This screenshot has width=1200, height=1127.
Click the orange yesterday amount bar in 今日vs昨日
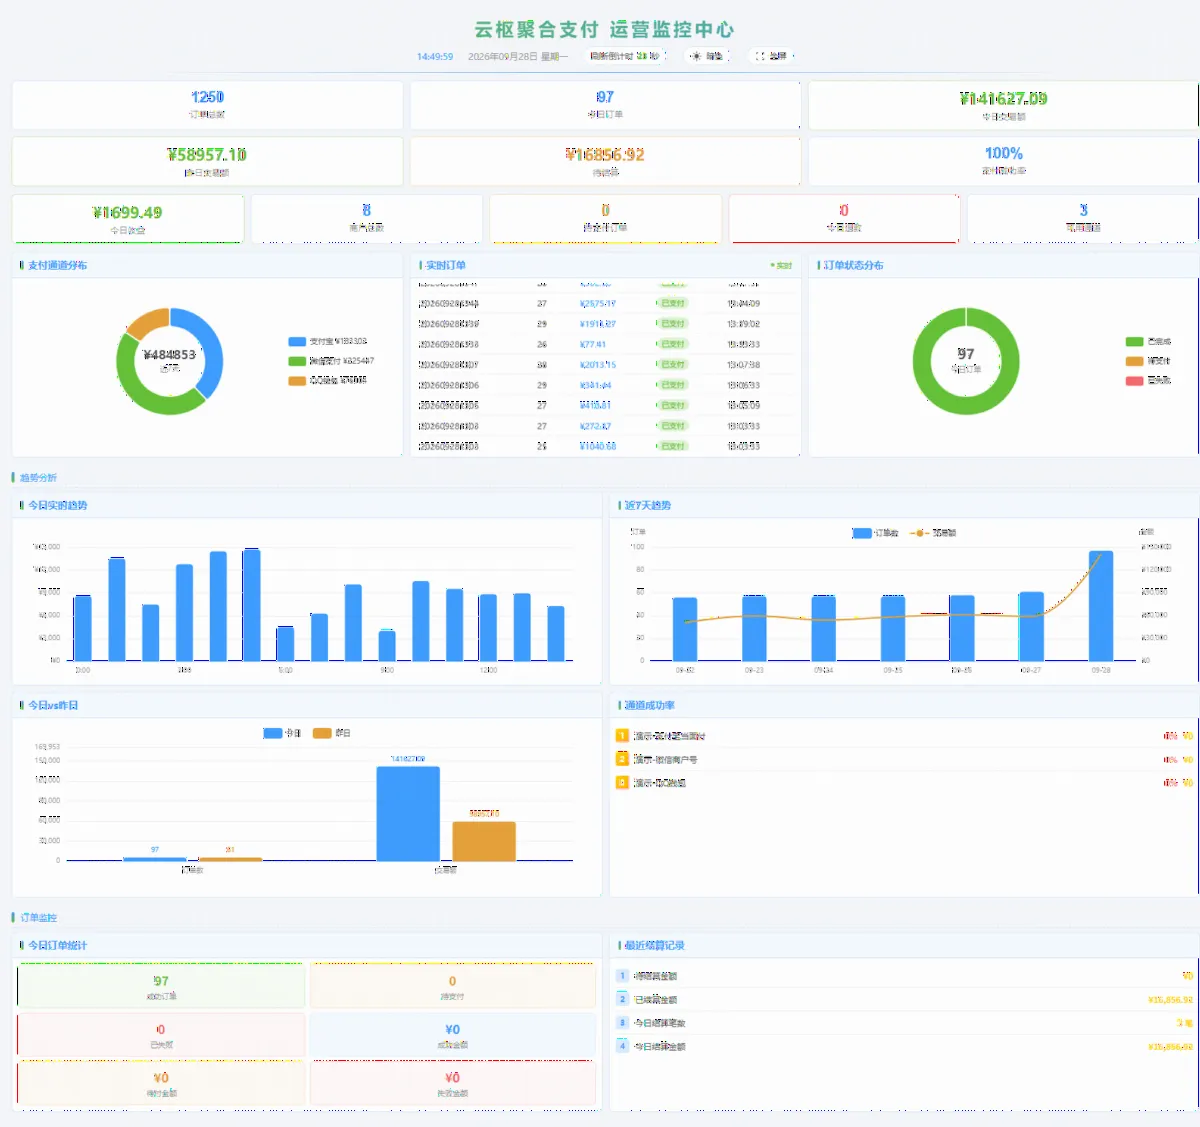click(484, 841)
